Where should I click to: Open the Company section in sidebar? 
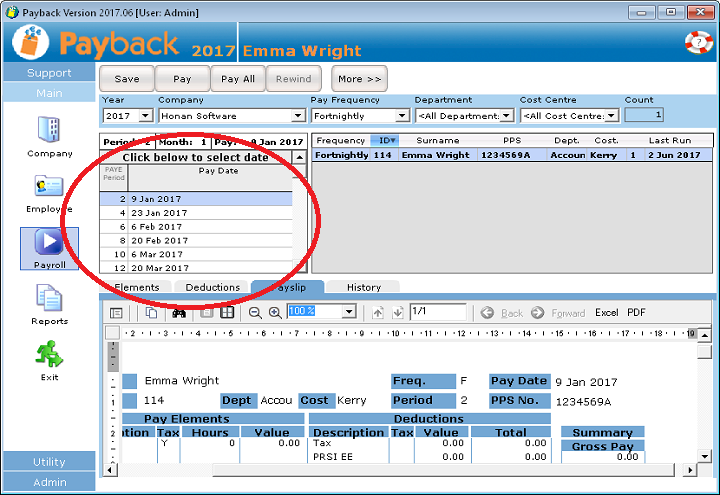(49, 131)
